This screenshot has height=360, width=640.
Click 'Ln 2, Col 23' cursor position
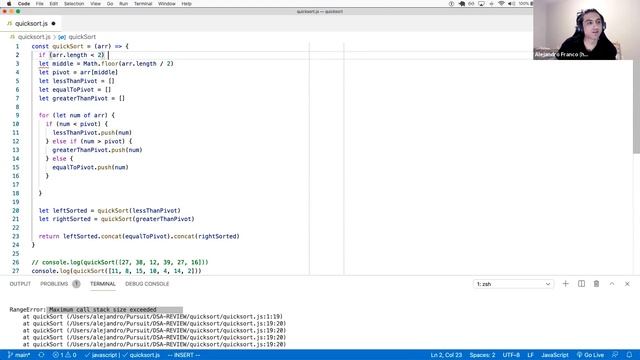pyautogui.click(x=446, y=355)
